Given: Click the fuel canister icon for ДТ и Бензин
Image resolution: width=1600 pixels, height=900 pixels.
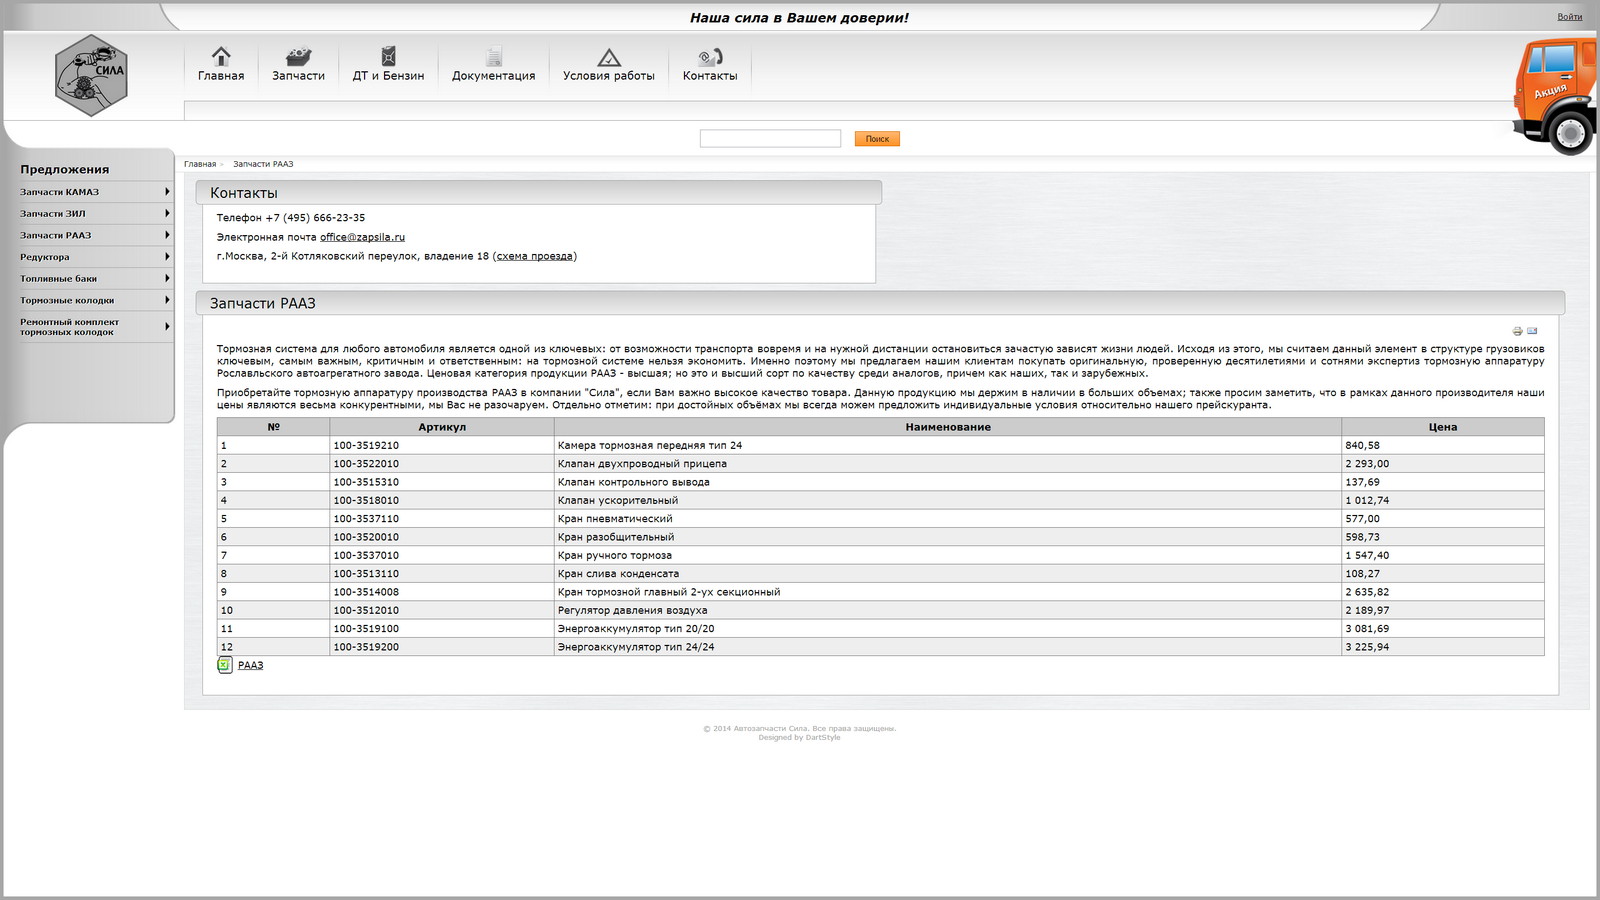Looking at the screenshot, I should coord(388,56).
